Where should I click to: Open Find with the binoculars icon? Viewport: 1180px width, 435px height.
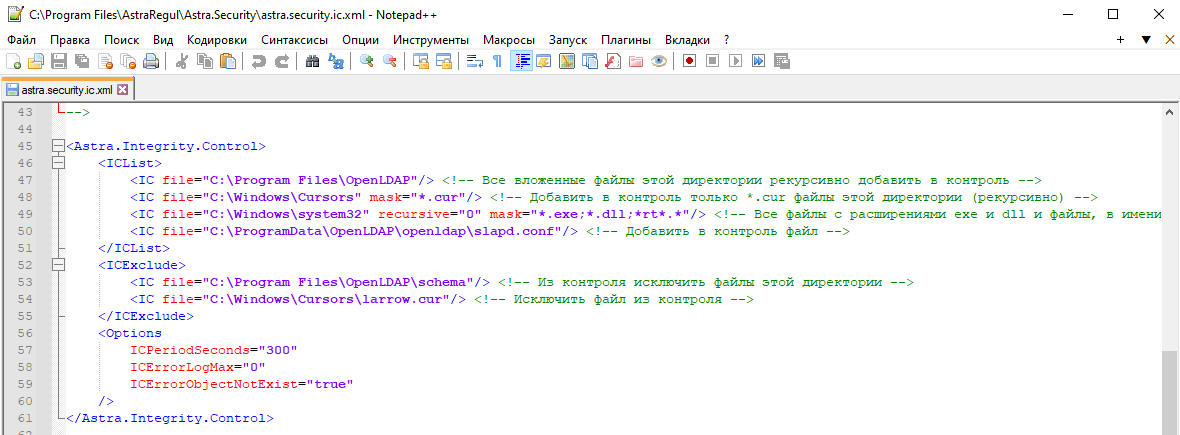313,61
